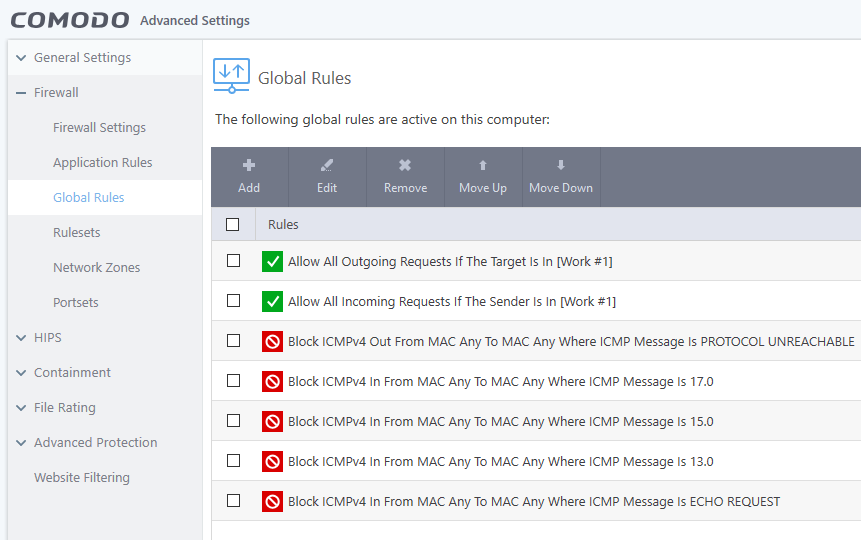Open Website Filtering section
861x540 pixels.
click(82, 477)
